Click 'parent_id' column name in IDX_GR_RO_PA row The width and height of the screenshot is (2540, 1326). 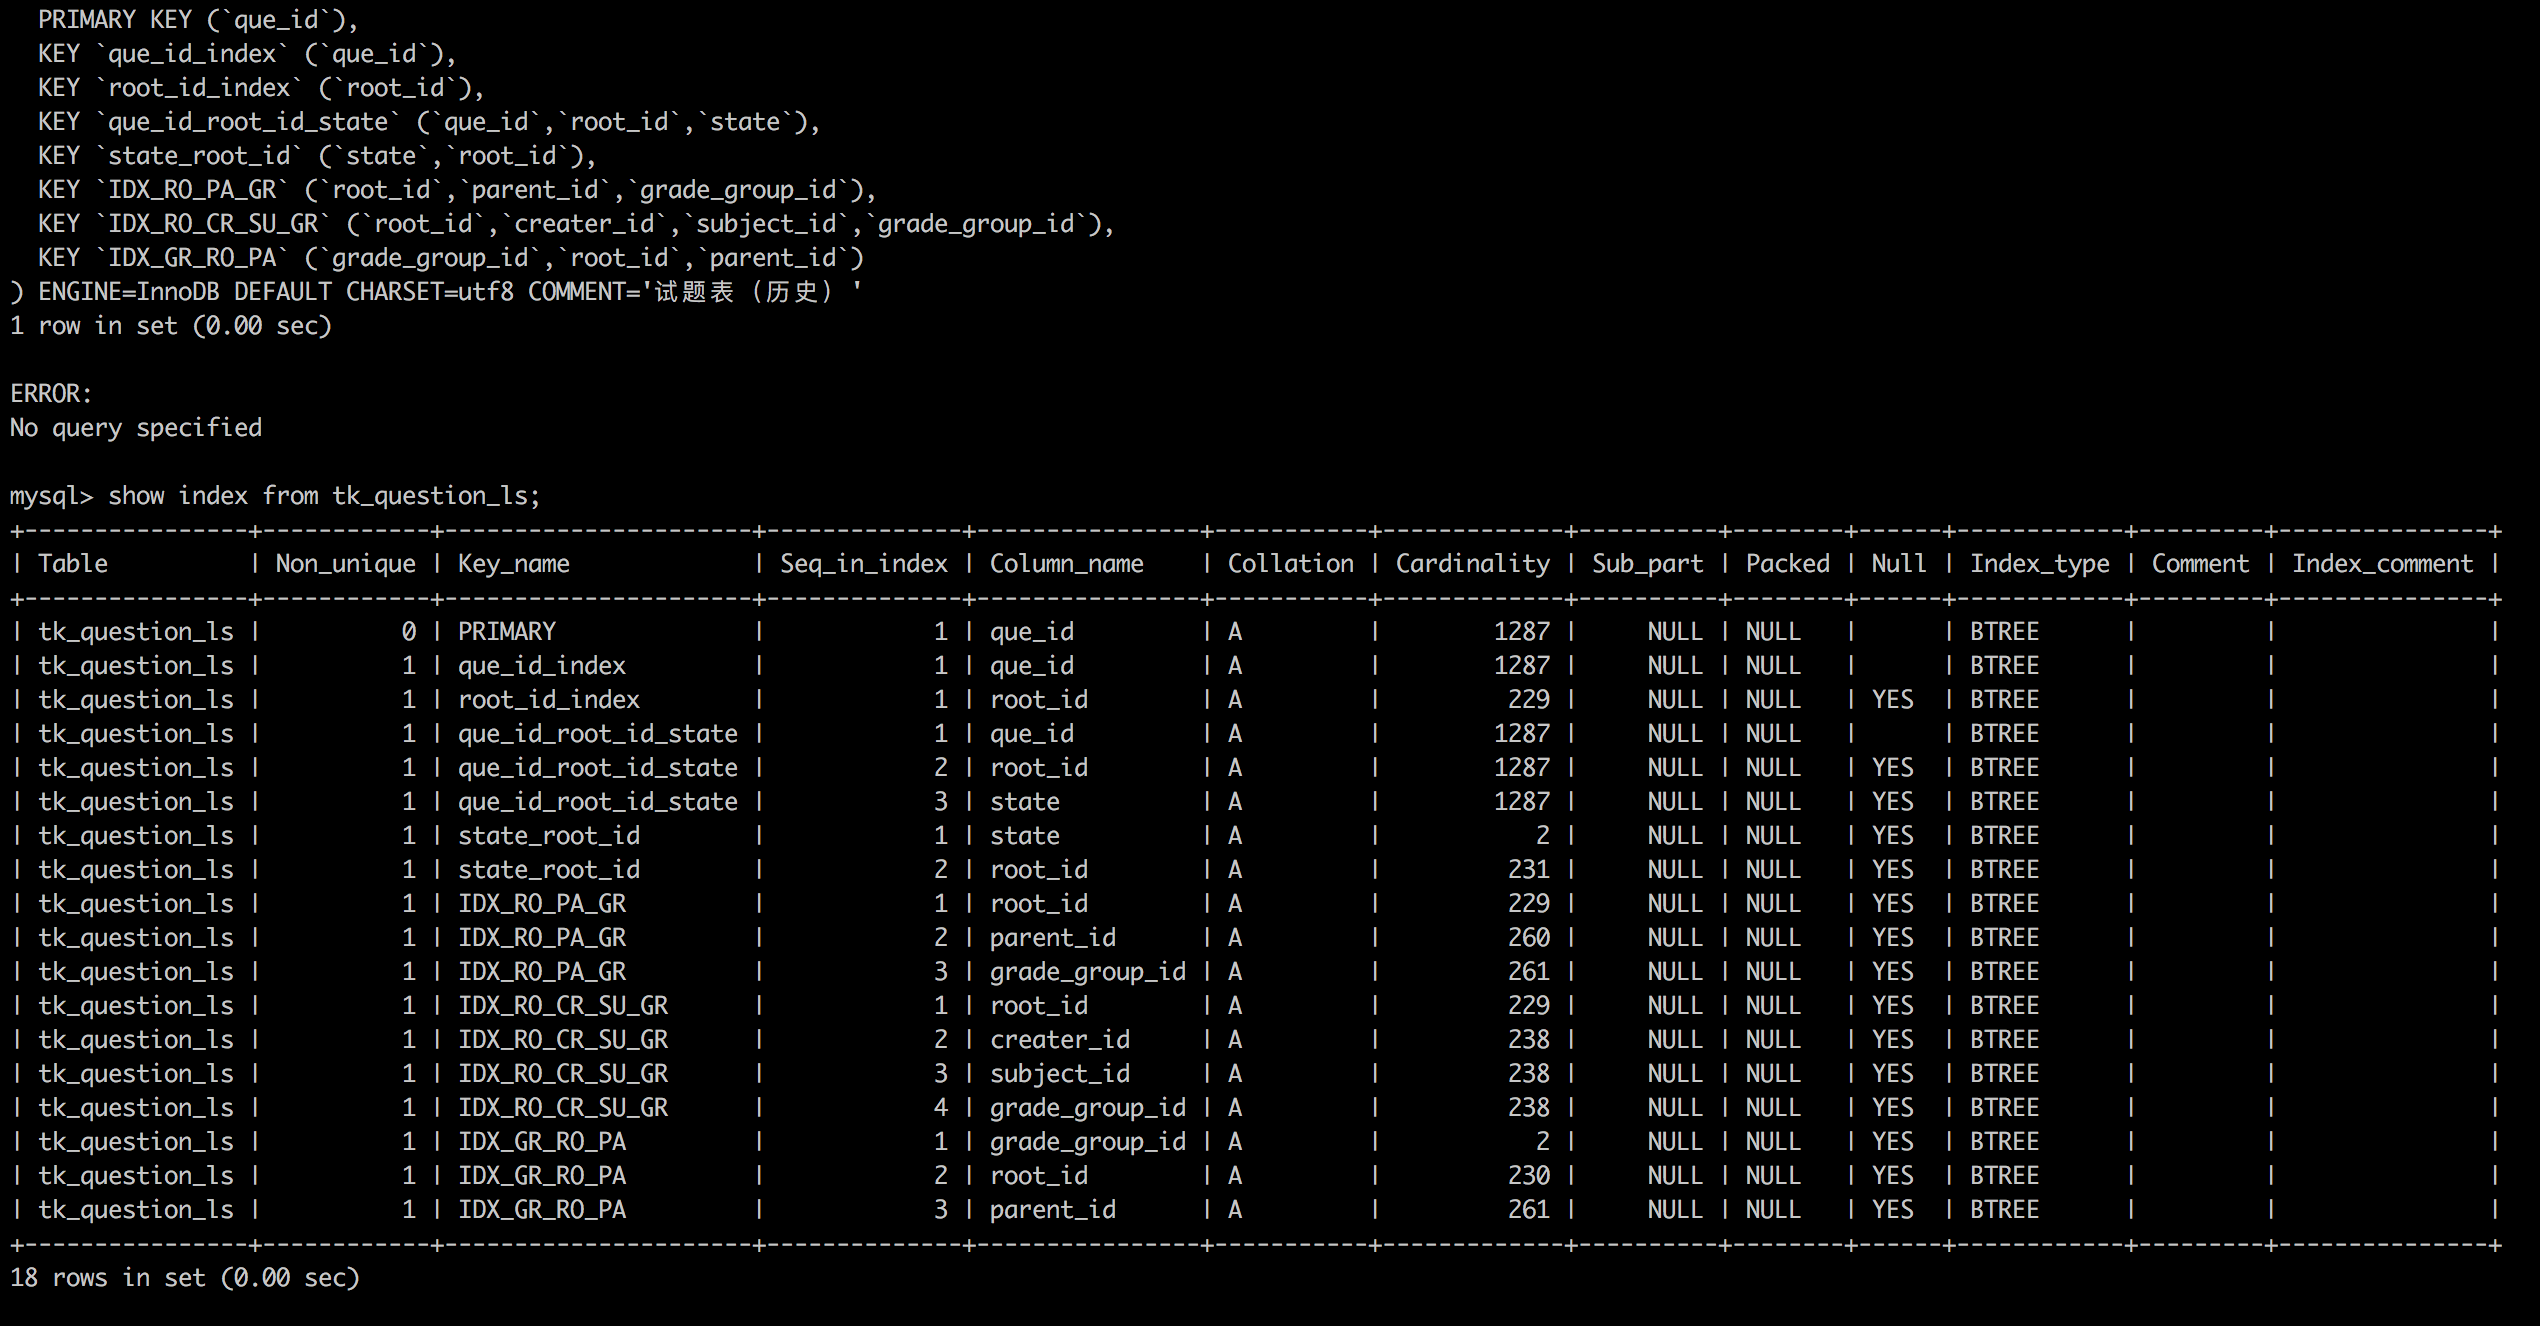pos(1052,1210)
